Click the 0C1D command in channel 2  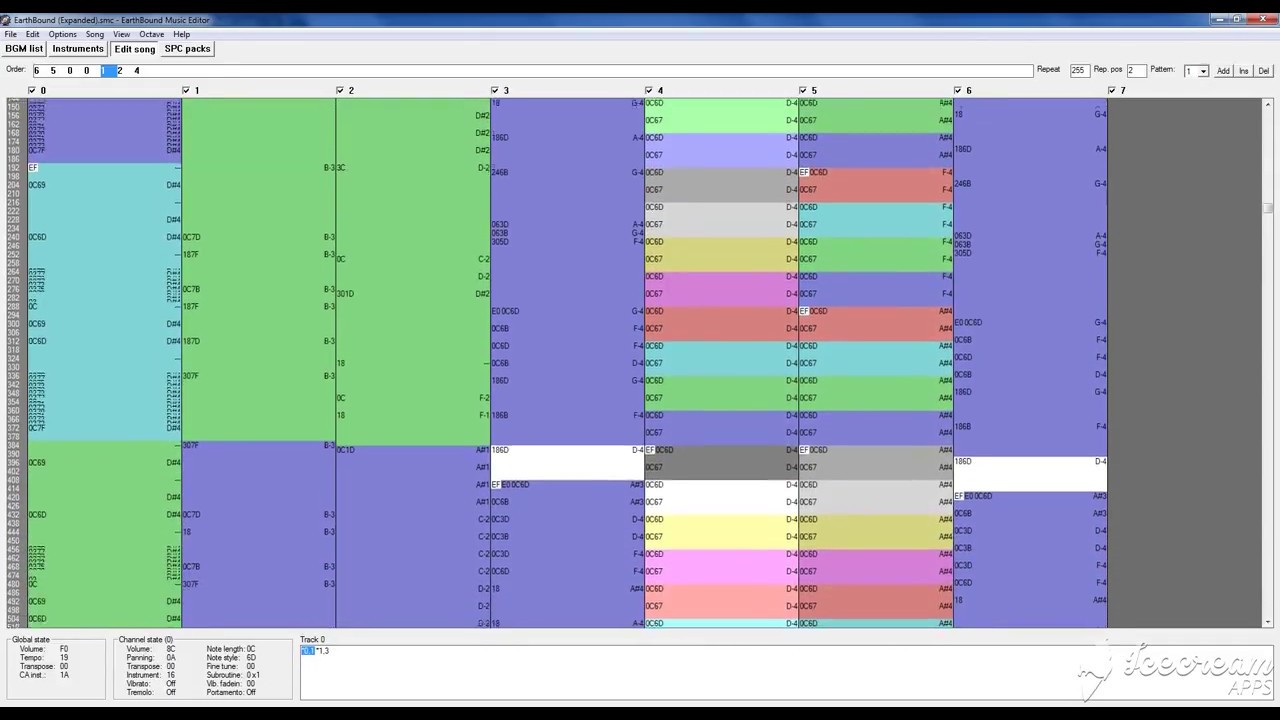pyautogui.click(x=345, y=450)
